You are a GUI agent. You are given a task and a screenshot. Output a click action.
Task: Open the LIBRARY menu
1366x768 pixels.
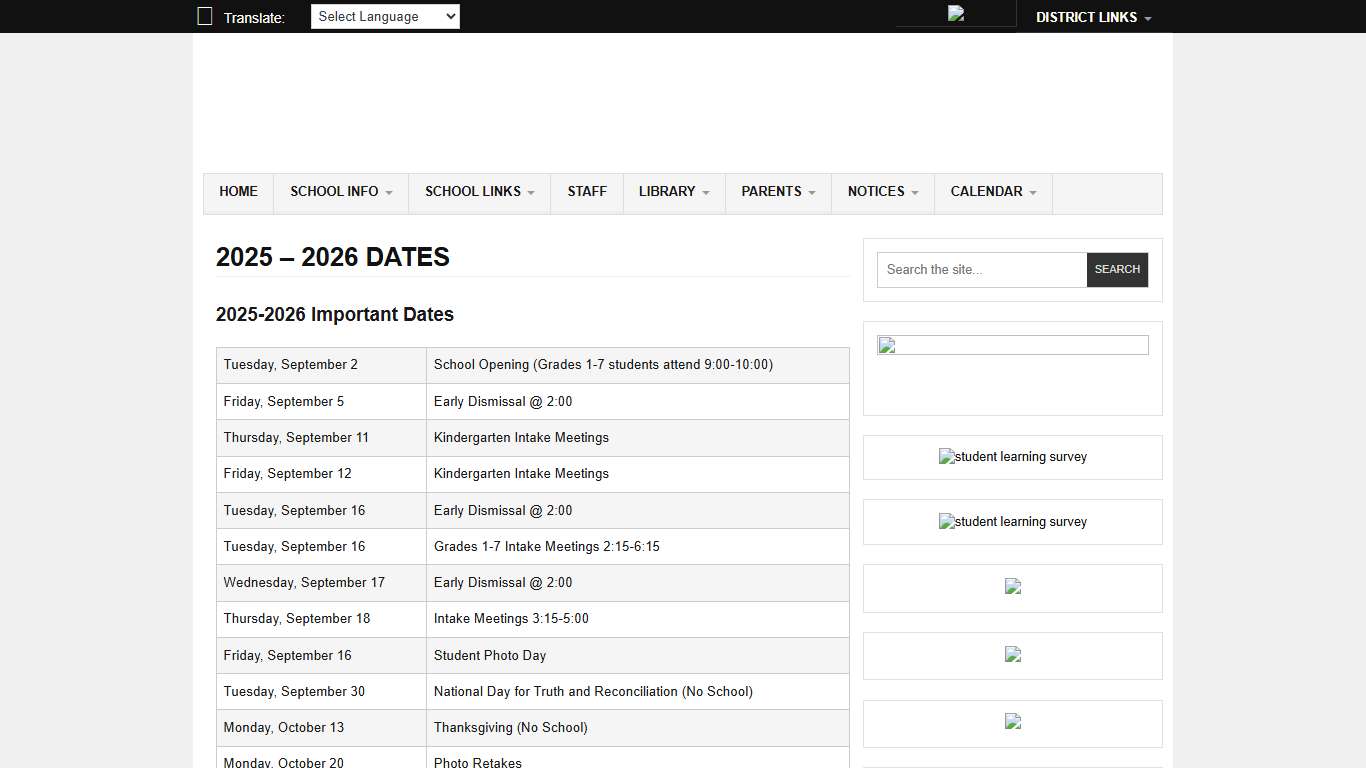(x=673, y=191)
